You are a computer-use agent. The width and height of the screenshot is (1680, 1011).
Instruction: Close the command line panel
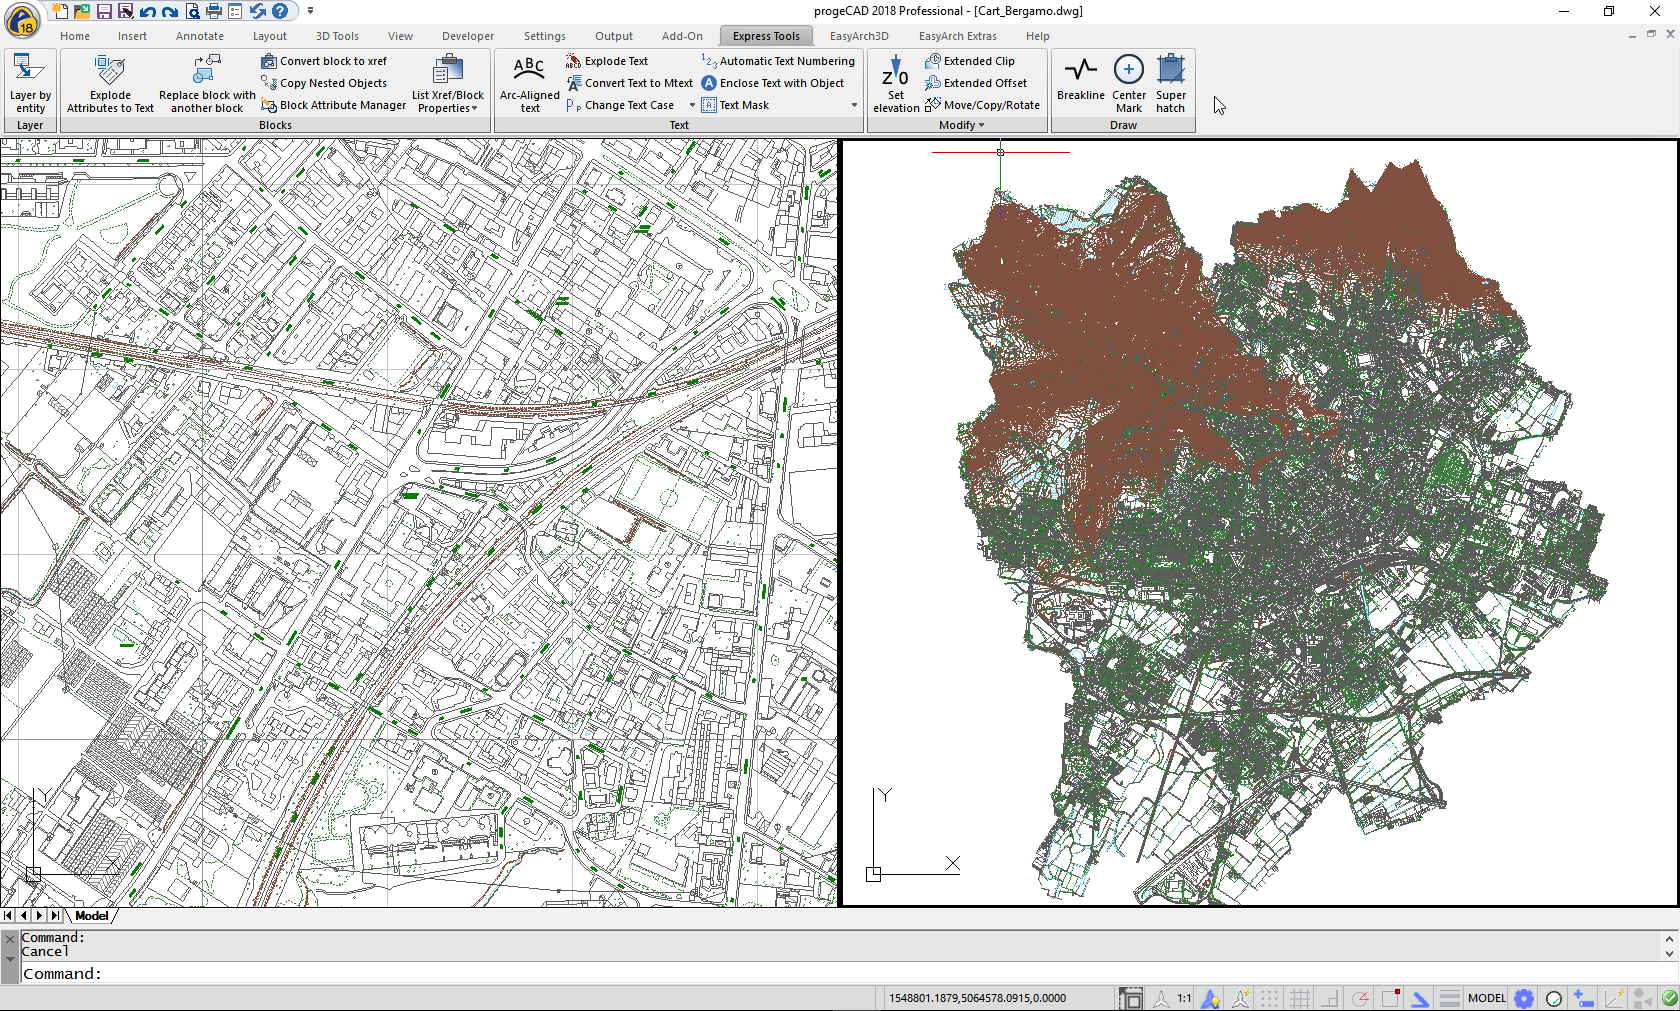pos(10,939)
